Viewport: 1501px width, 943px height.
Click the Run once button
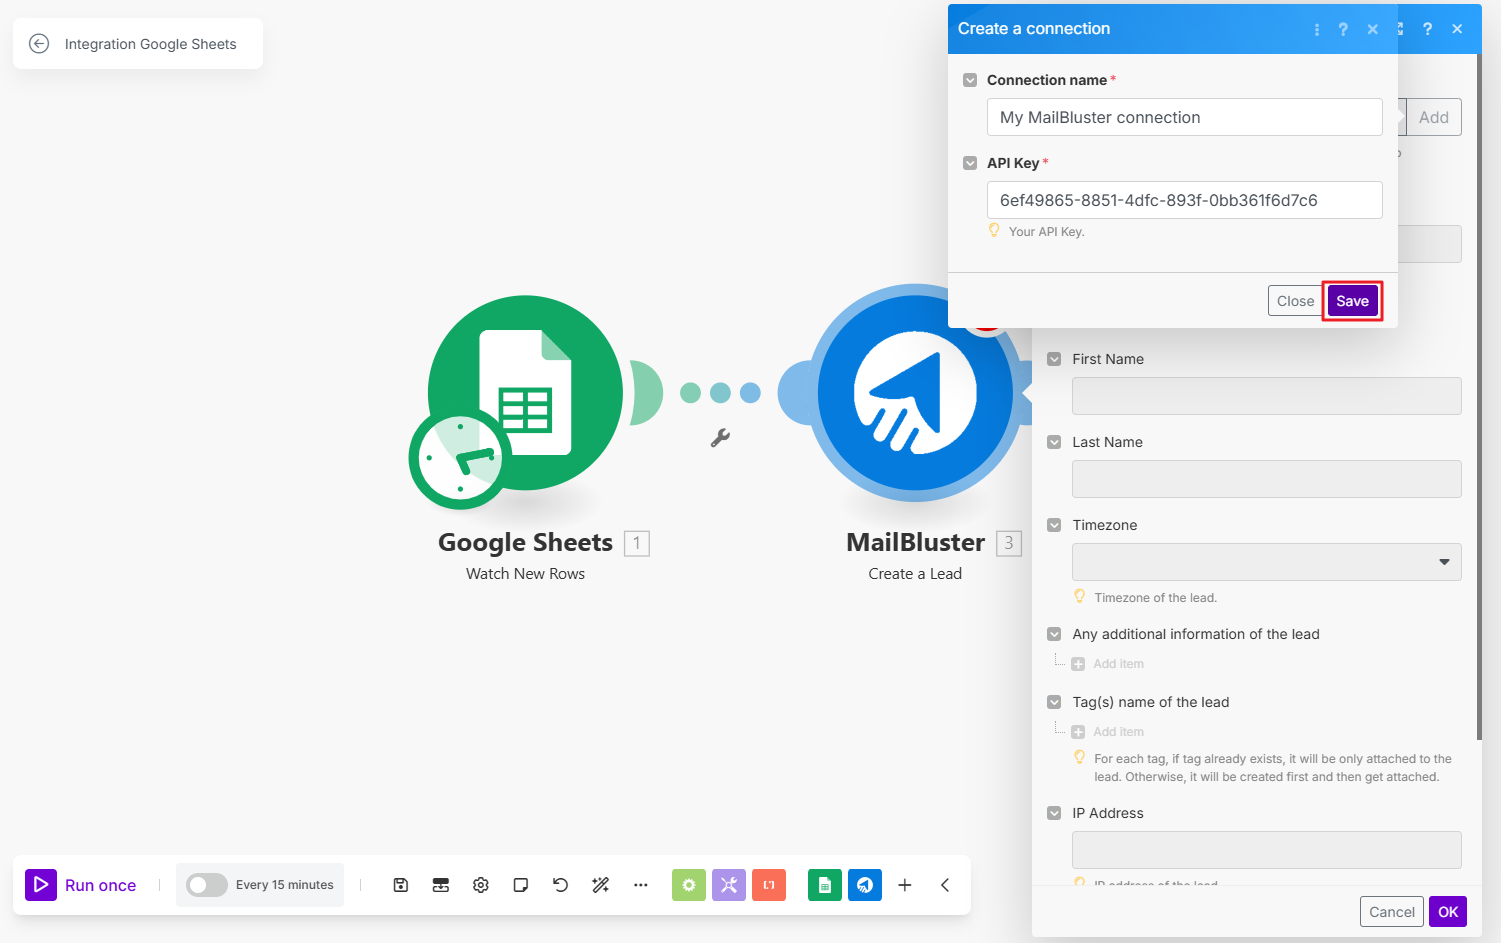82,885
